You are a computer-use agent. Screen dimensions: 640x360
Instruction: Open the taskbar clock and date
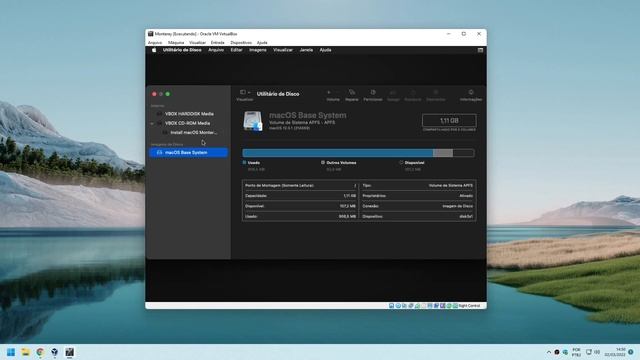[x=616, y=352]
